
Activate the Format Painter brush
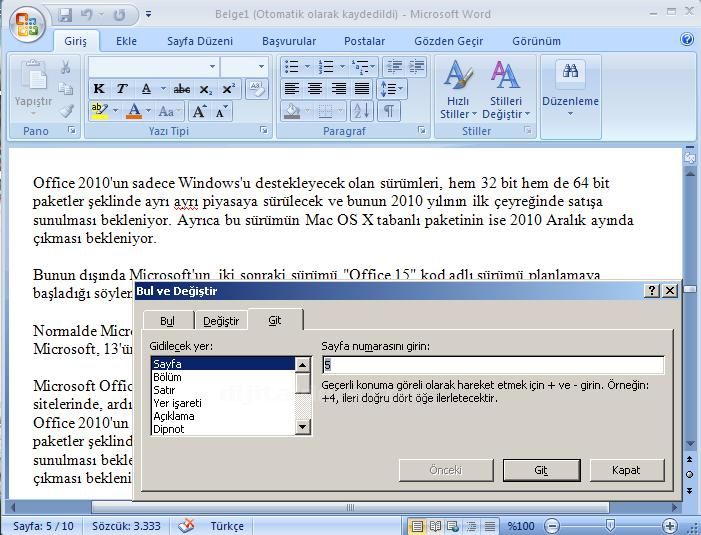66,110
